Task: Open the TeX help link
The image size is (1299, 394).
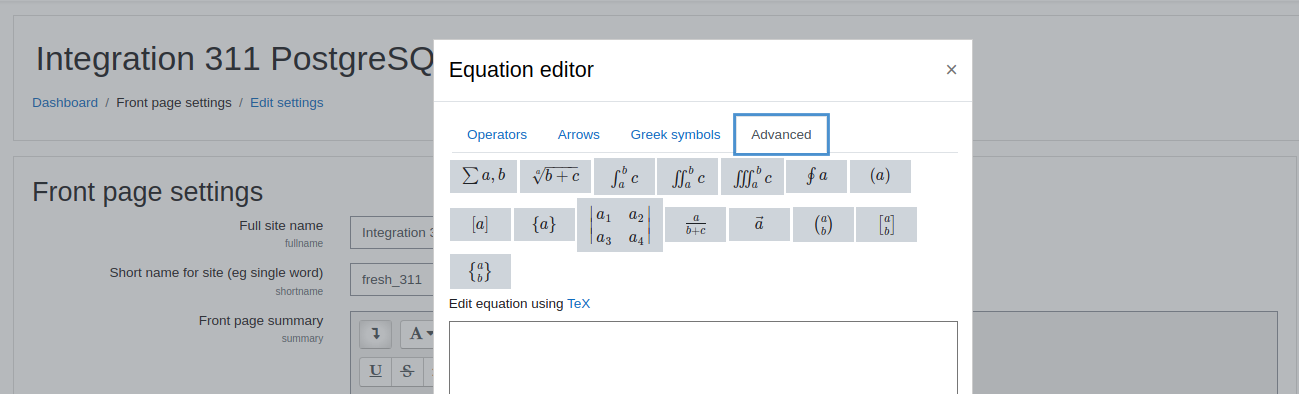Action: pos(579,303)
